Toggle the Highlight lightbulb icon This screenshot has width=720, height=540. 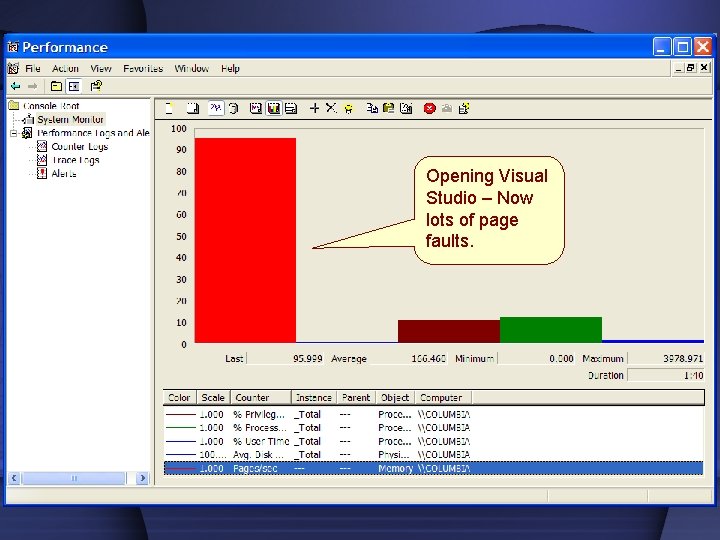click(x=349, y=109)
